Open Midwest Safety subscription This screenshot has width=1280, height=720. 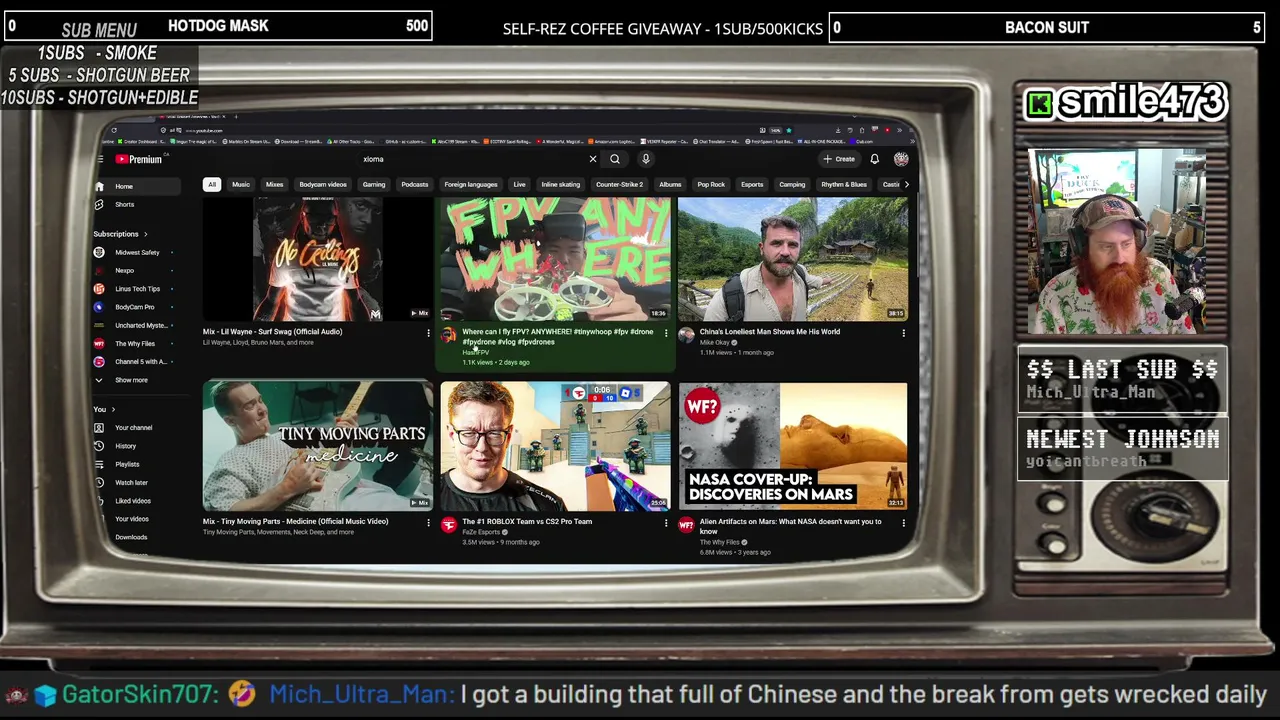135,252
